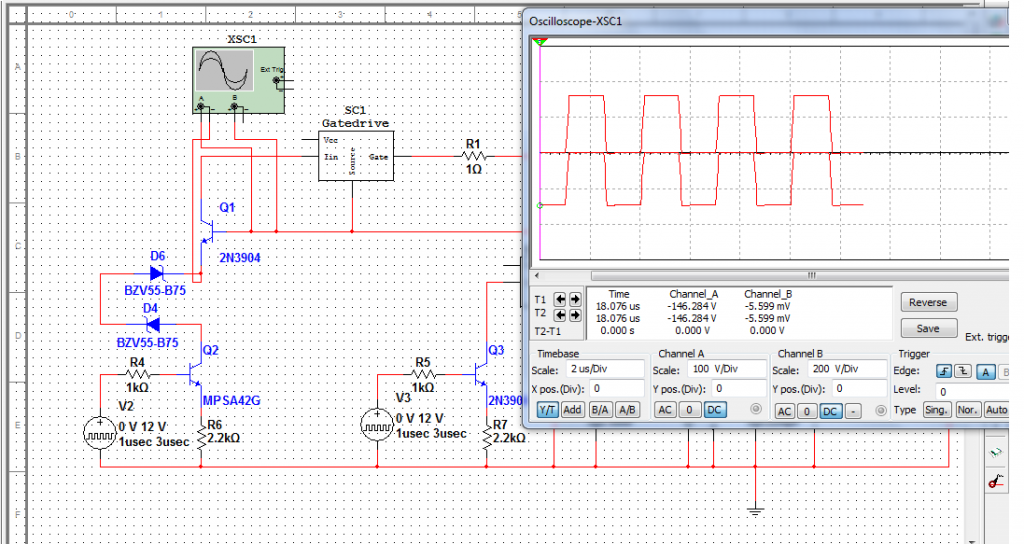
Task: Click the T1 cursor marker atop scope display
Action: 539,42
